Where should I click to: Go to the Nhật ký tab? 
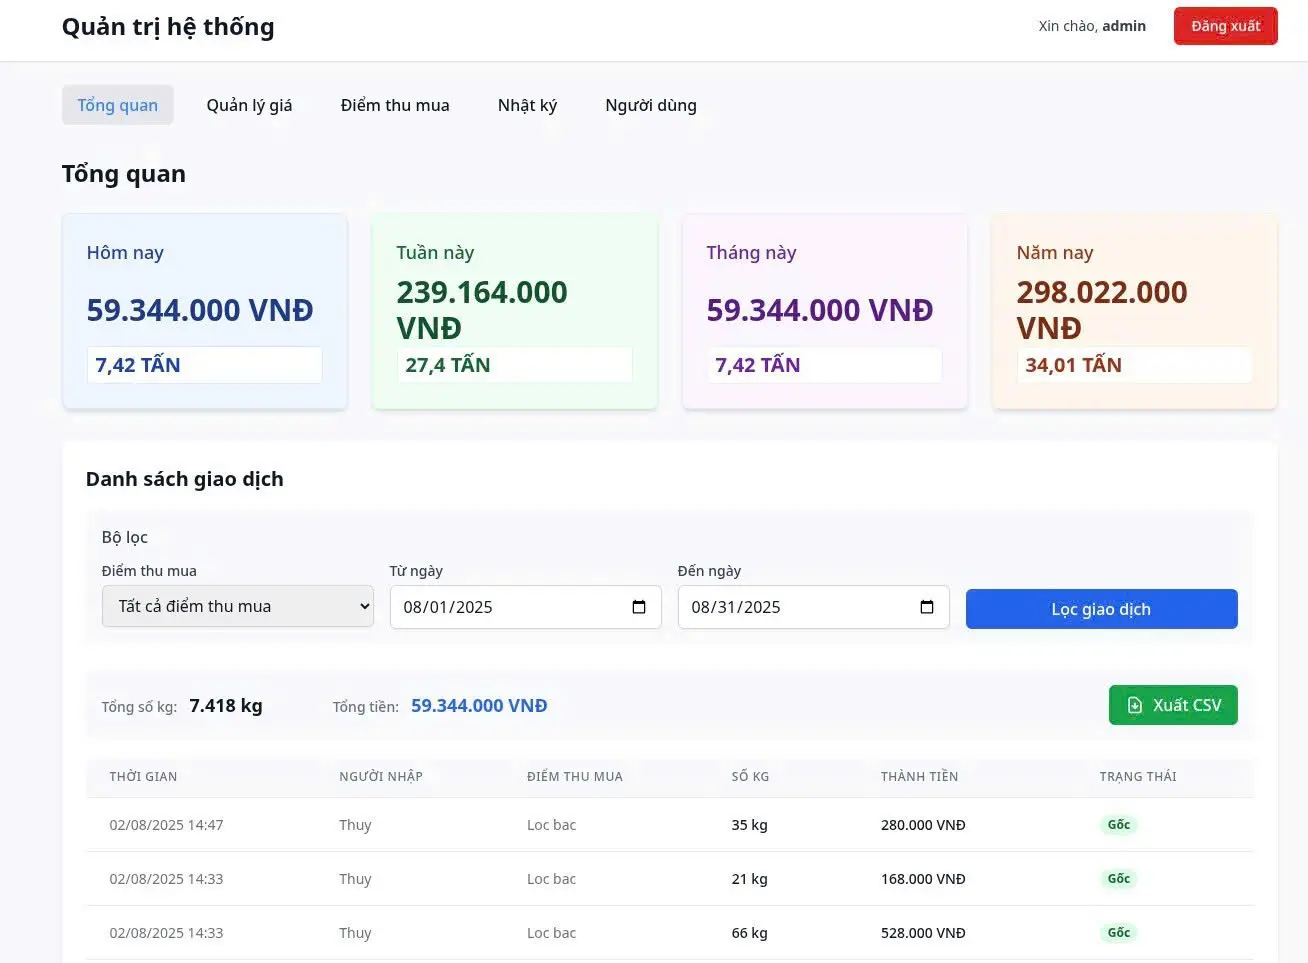[527, 105]
